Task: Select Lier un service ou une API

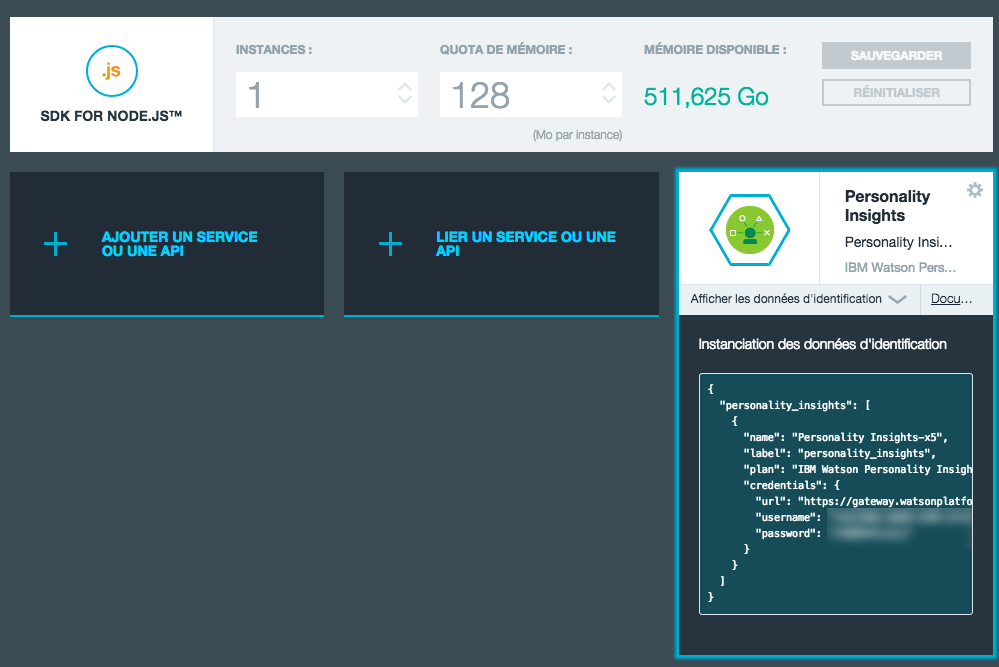Action: pyautogui.click(x=501, y=244)
